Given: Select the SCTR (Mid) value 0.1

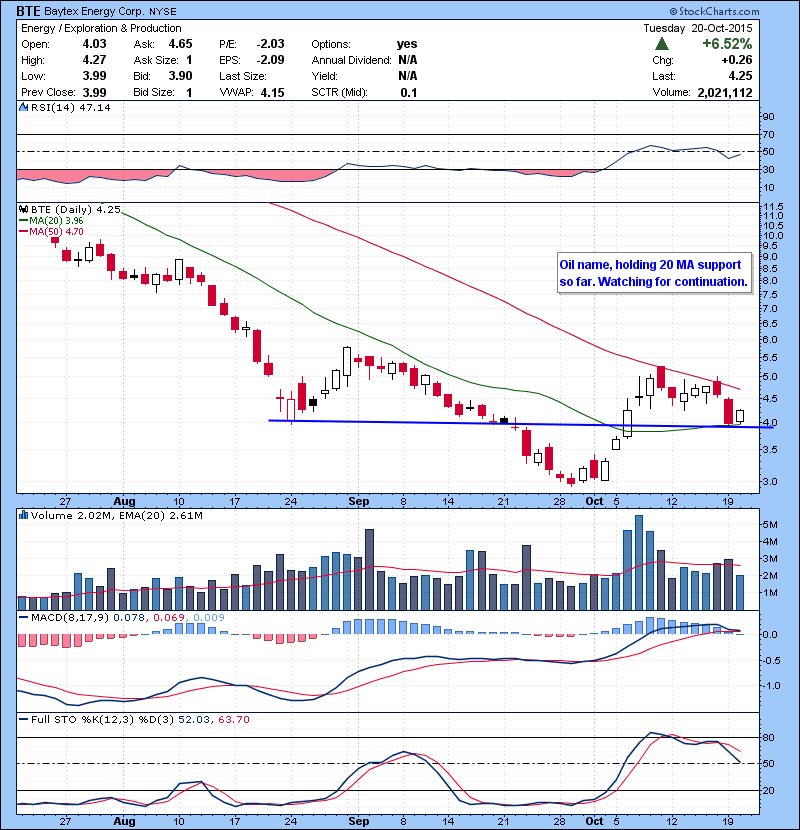Looking at the screenshot, I should coord(409,93).
